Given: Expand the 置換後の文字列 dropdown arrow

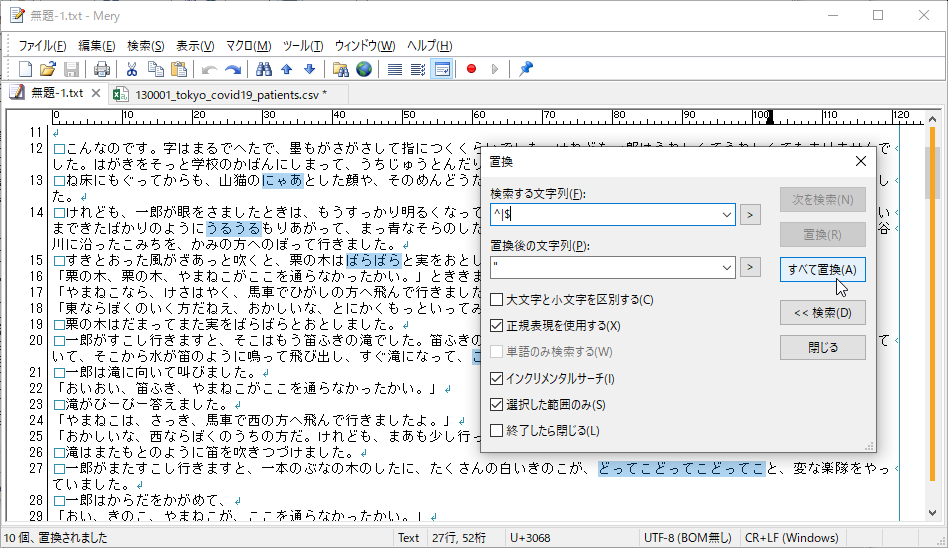Looking at the screenshot, I should [x=727, y=267].
